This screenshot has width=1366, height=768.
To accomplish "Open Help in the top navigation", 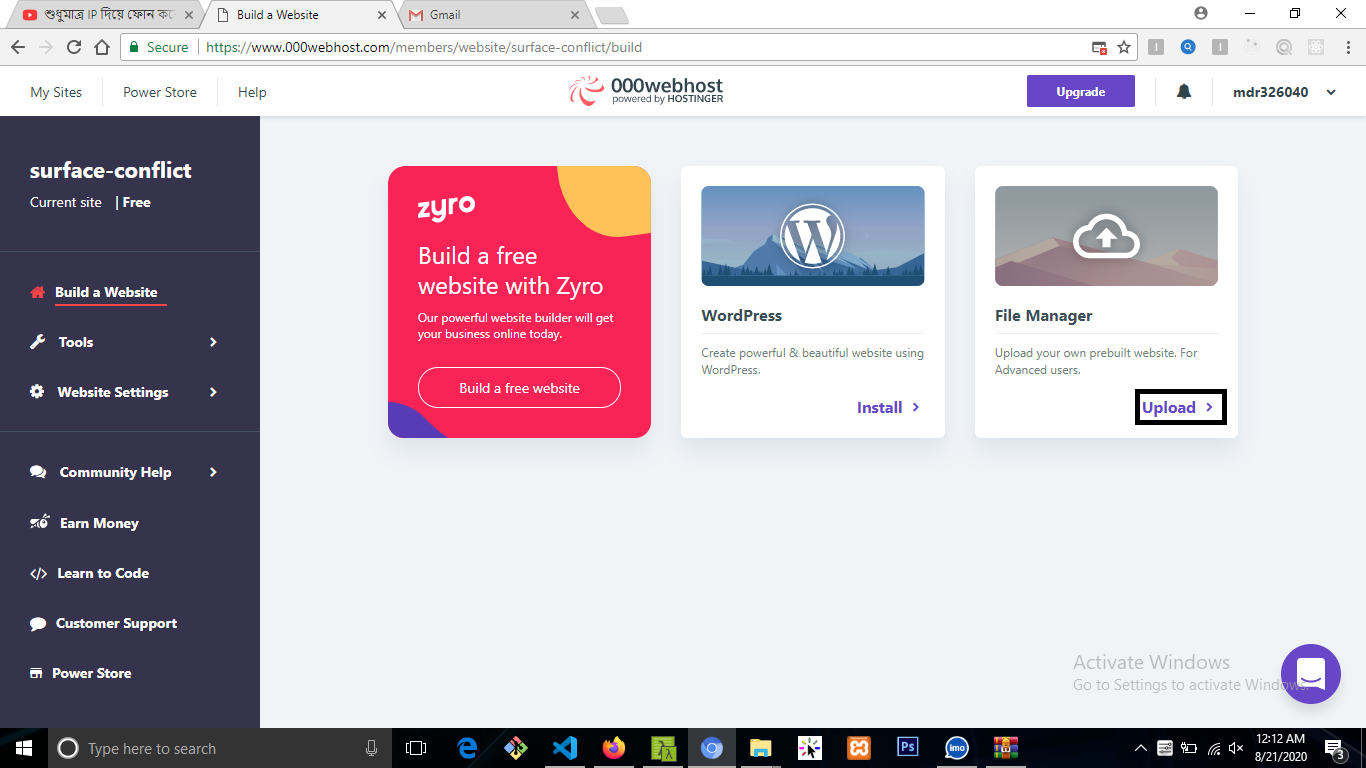I will point(252,92).
